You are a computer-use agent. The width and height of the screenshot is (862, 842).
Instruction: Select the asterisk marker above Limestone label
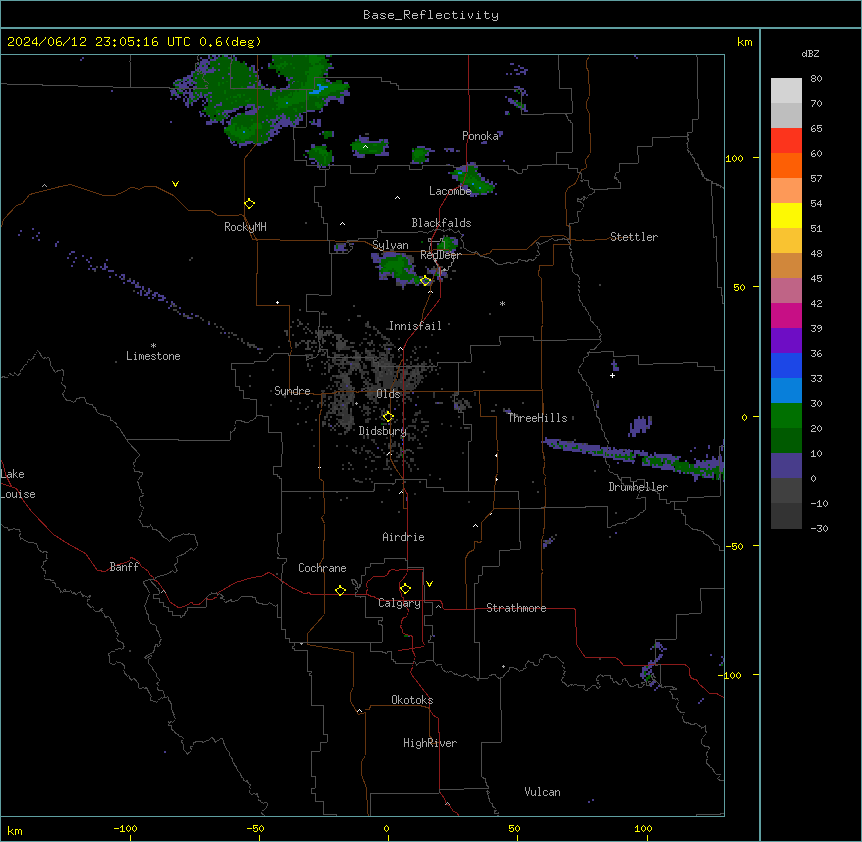click(x=153, y=346)
